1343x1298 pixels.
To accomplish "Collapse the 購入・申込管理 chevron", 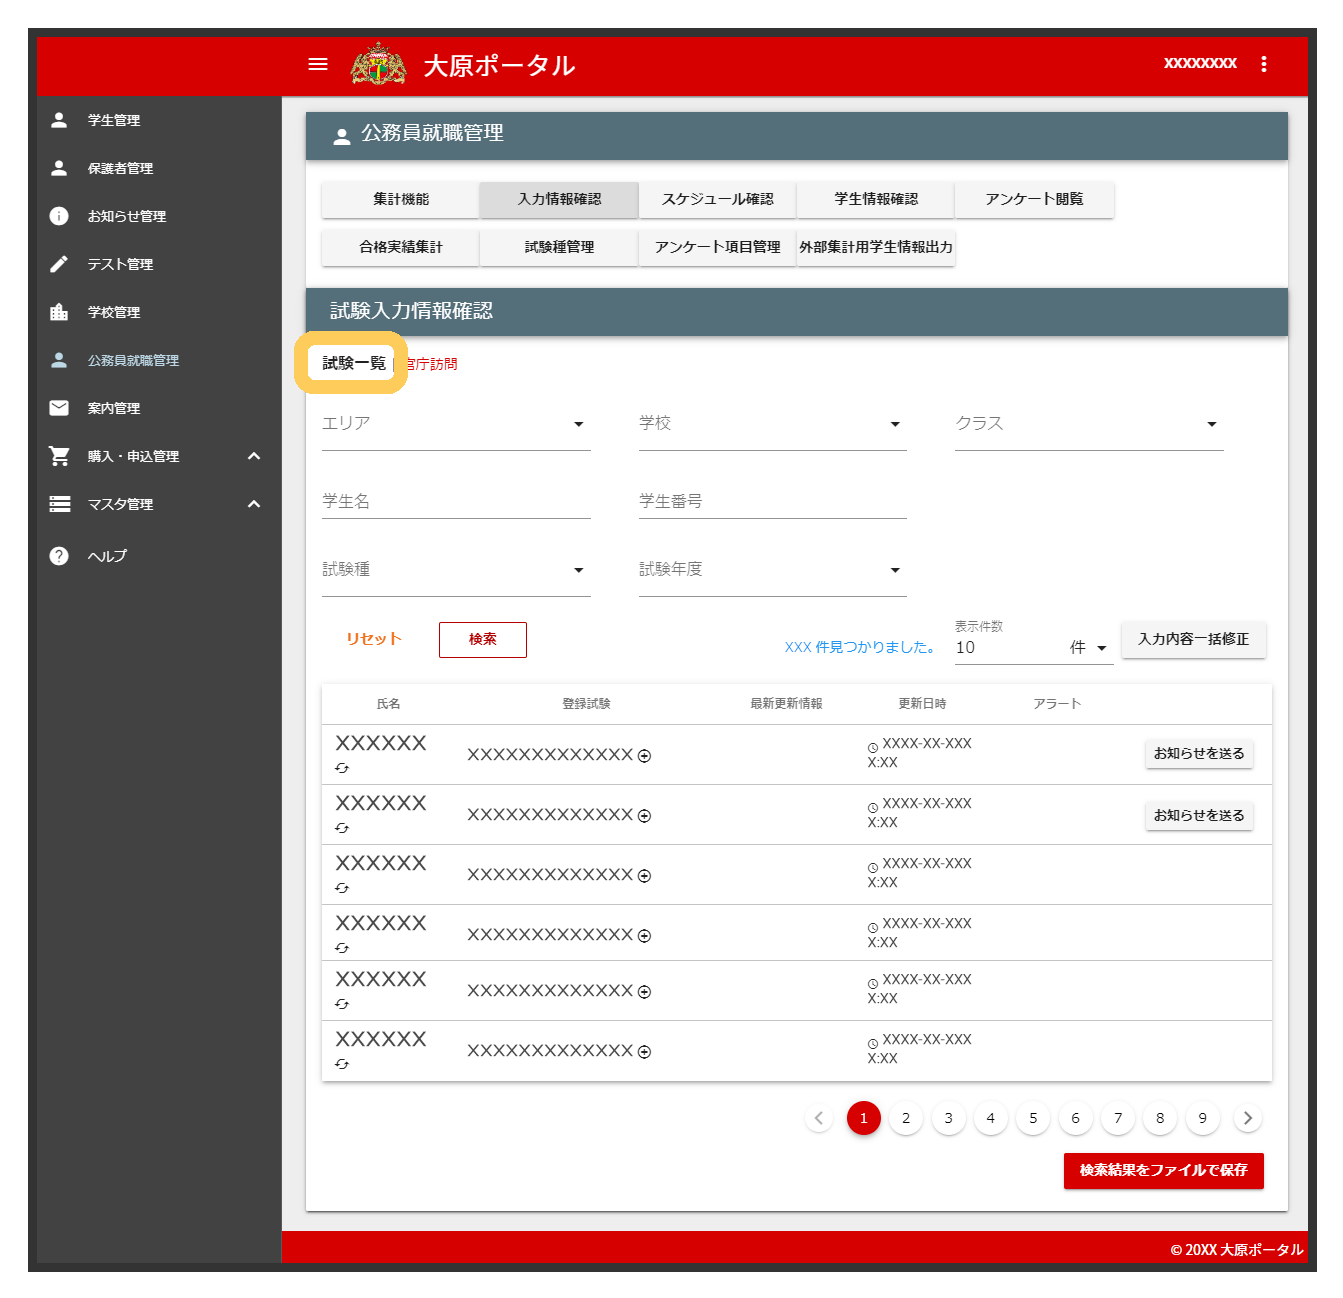I will click(x=254, y=456).
